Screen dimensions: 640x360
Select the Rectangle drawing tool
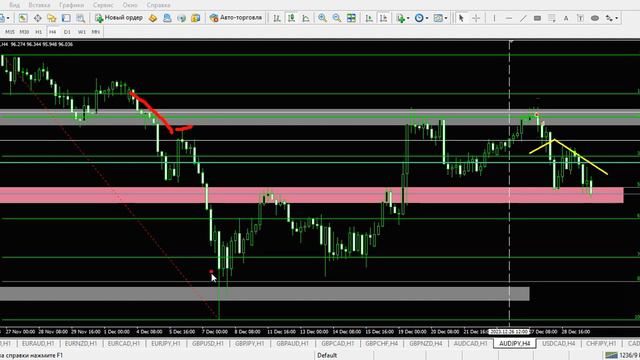point(537,18)
